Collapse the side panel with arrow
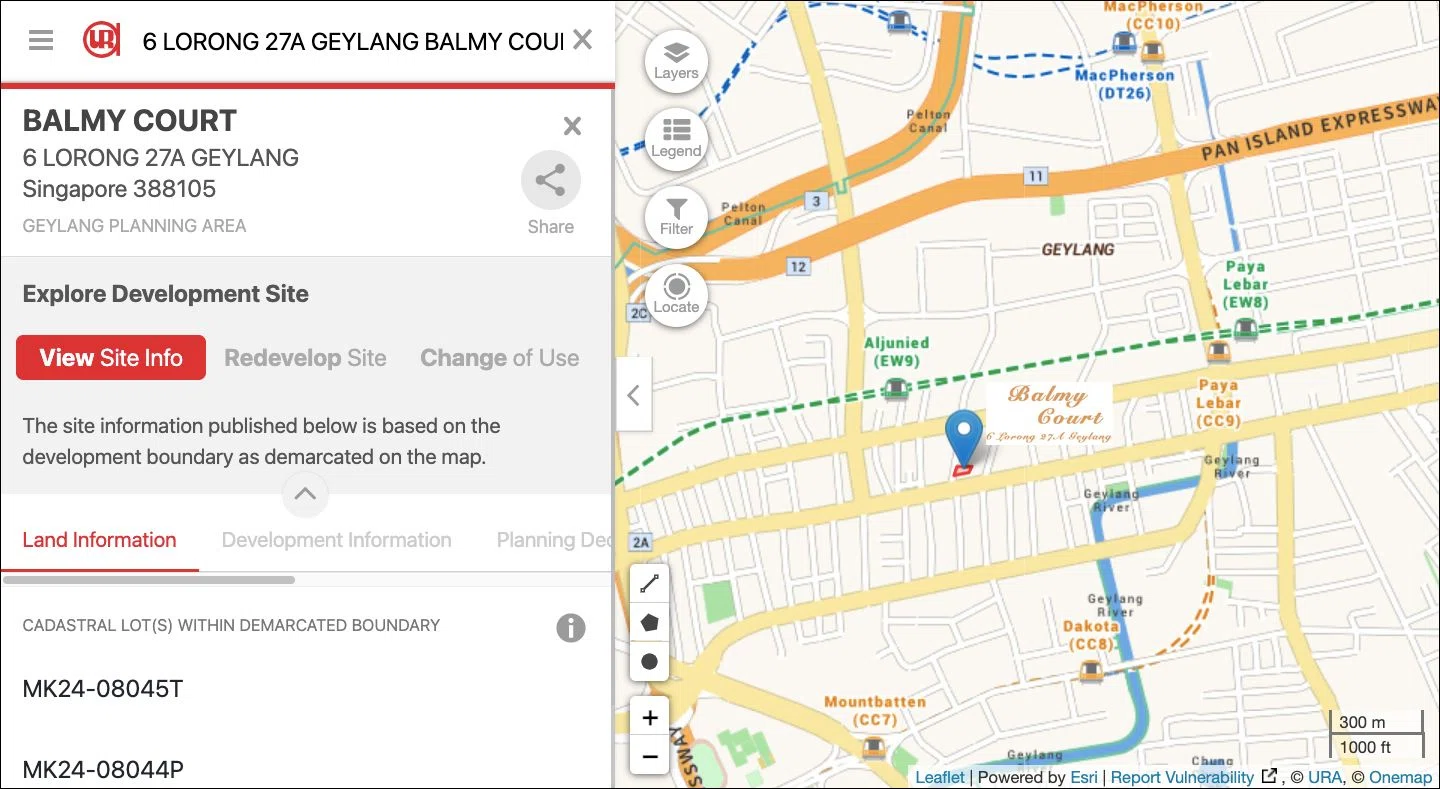The image size is (1440, 789). point(633,395)
